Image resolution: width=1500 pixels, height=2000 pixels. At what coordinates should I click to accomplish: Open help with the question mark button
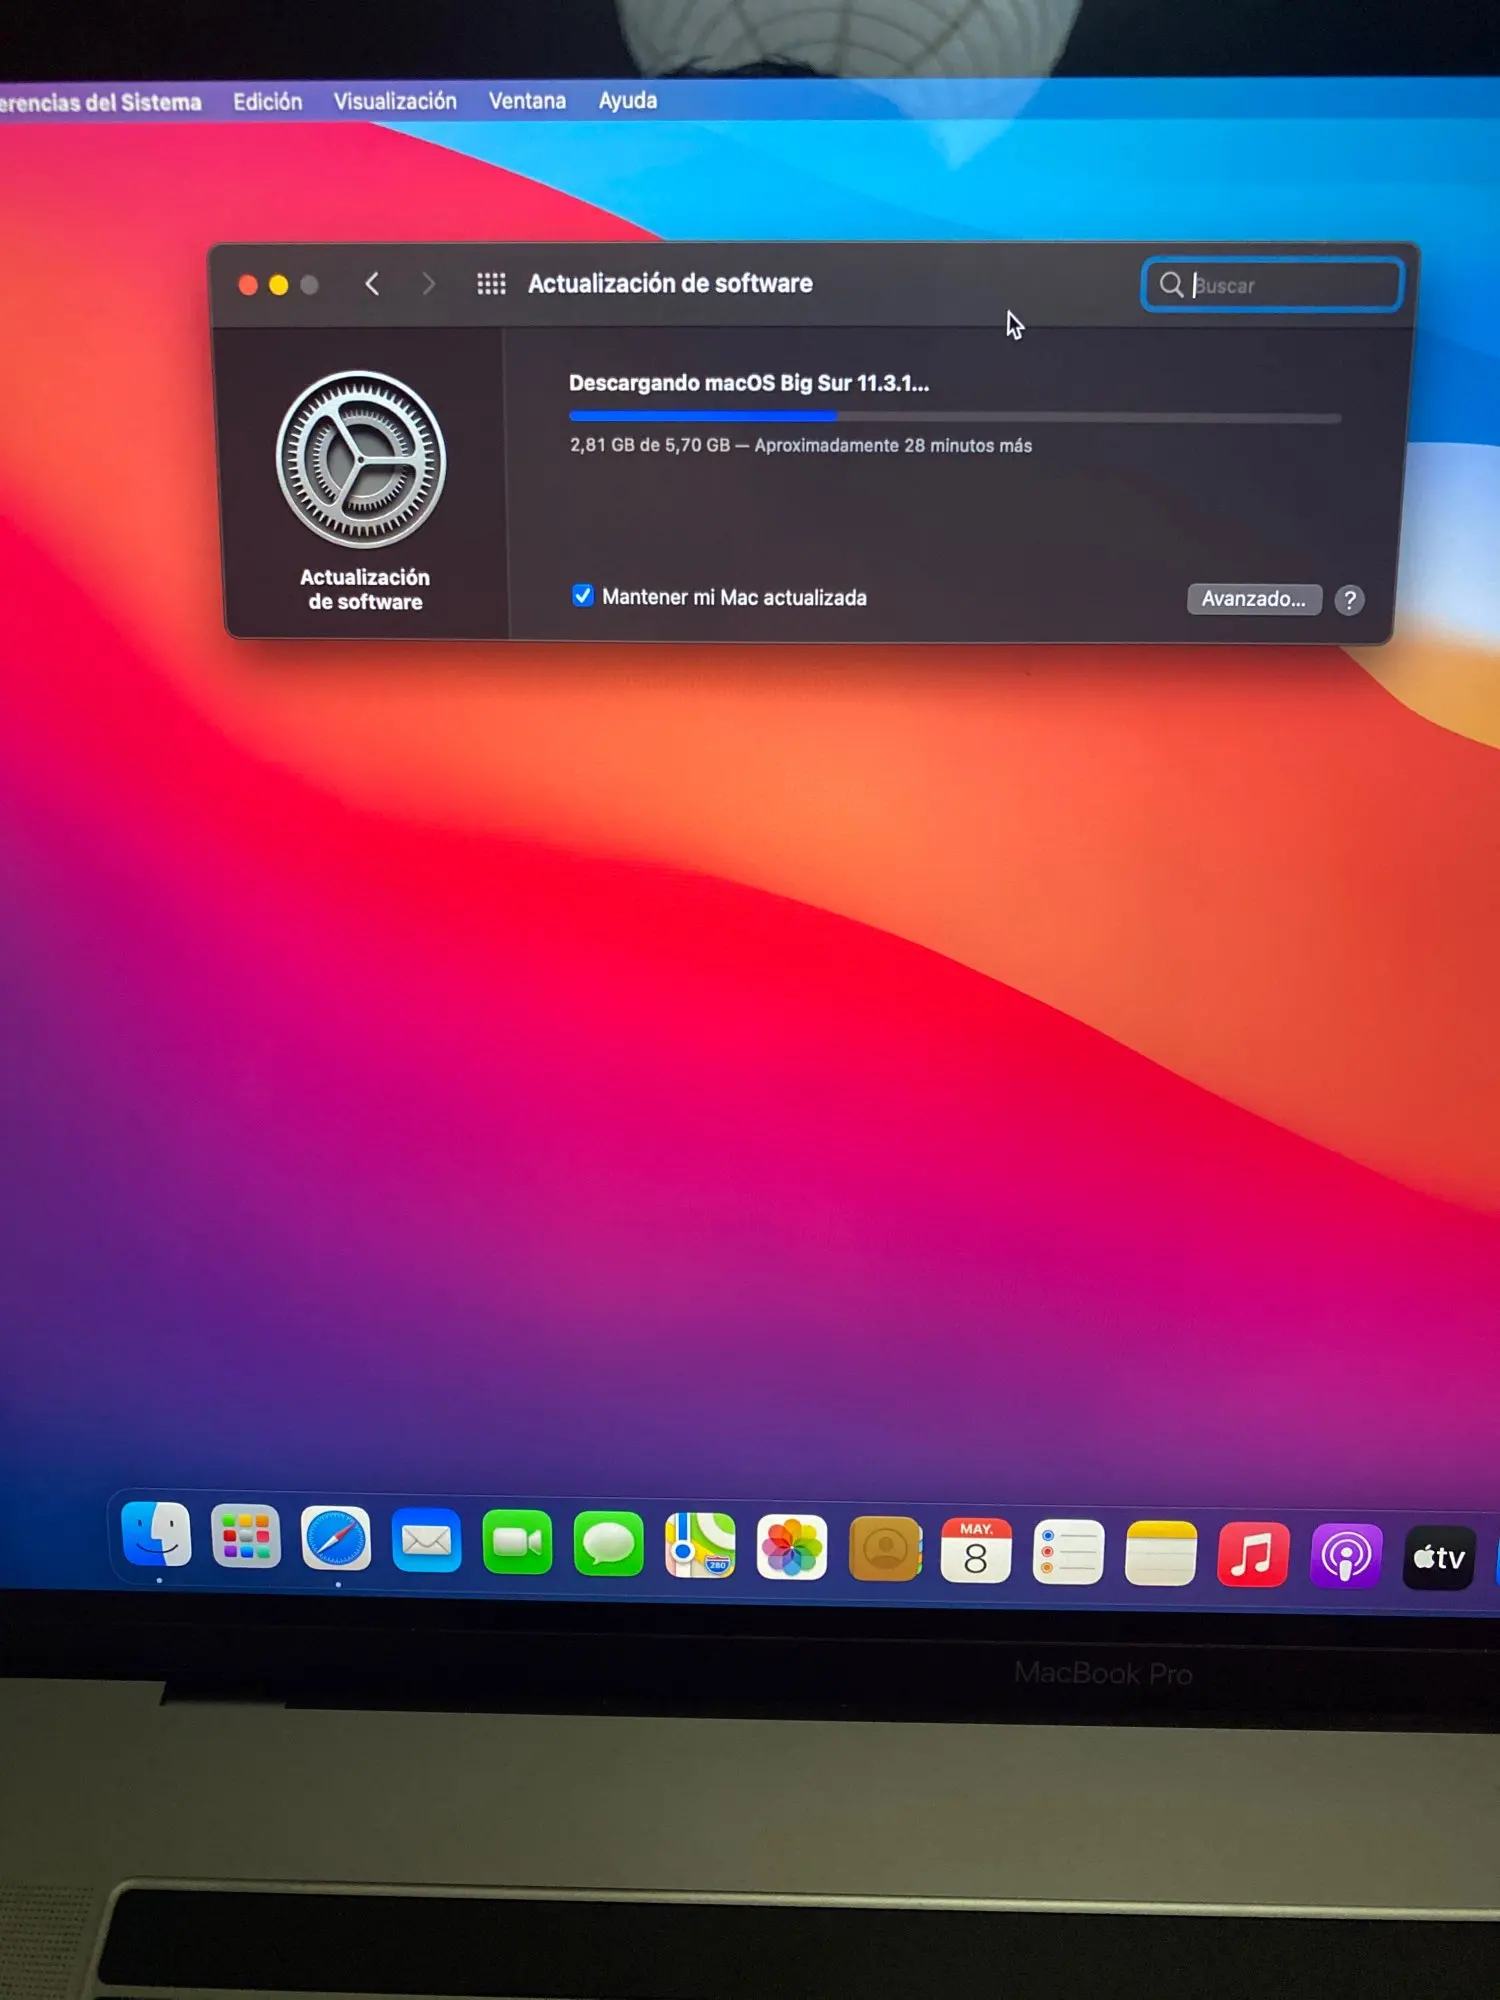(1349, 599)
